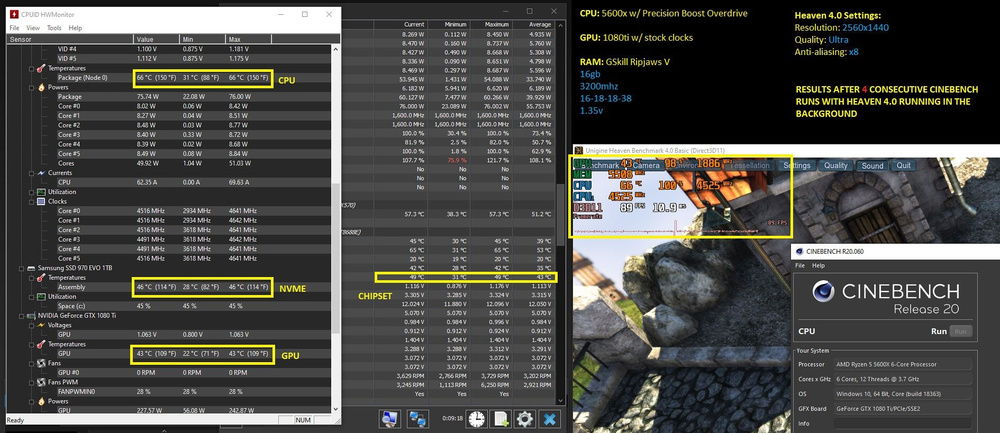Click the single monitor icon in bottom toolbar
The height and width of the screenshot is (433, 1000).
pos(390,419)
